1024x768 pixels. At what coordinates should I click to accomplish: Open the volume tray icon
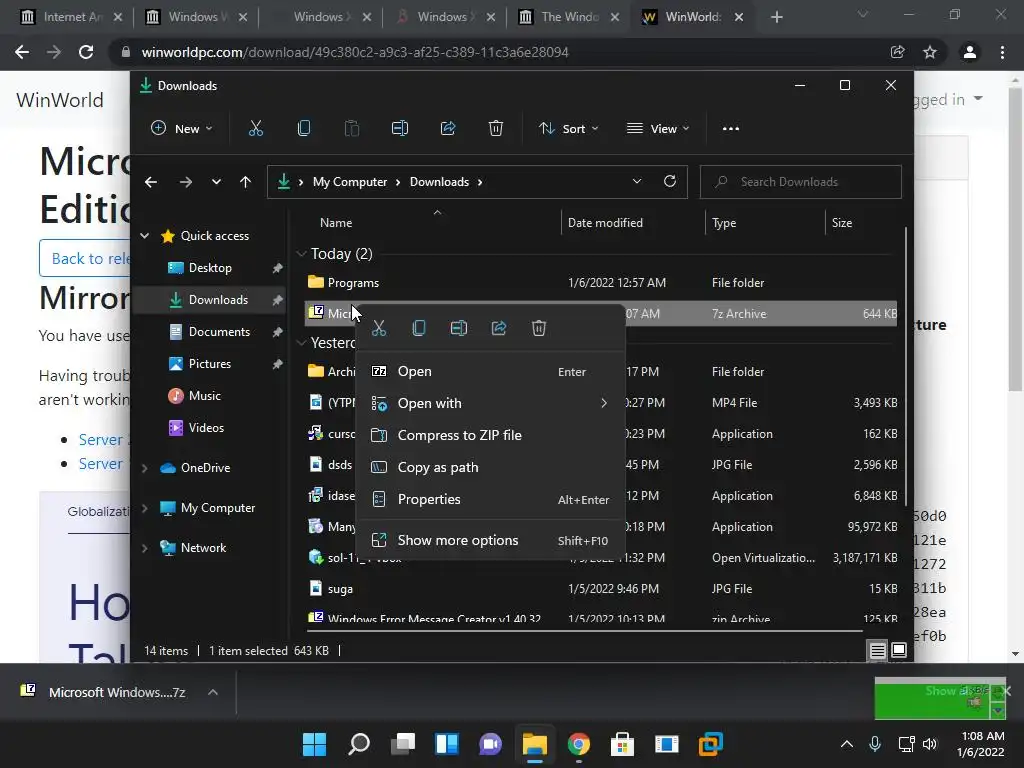click(x=930, y=744)
